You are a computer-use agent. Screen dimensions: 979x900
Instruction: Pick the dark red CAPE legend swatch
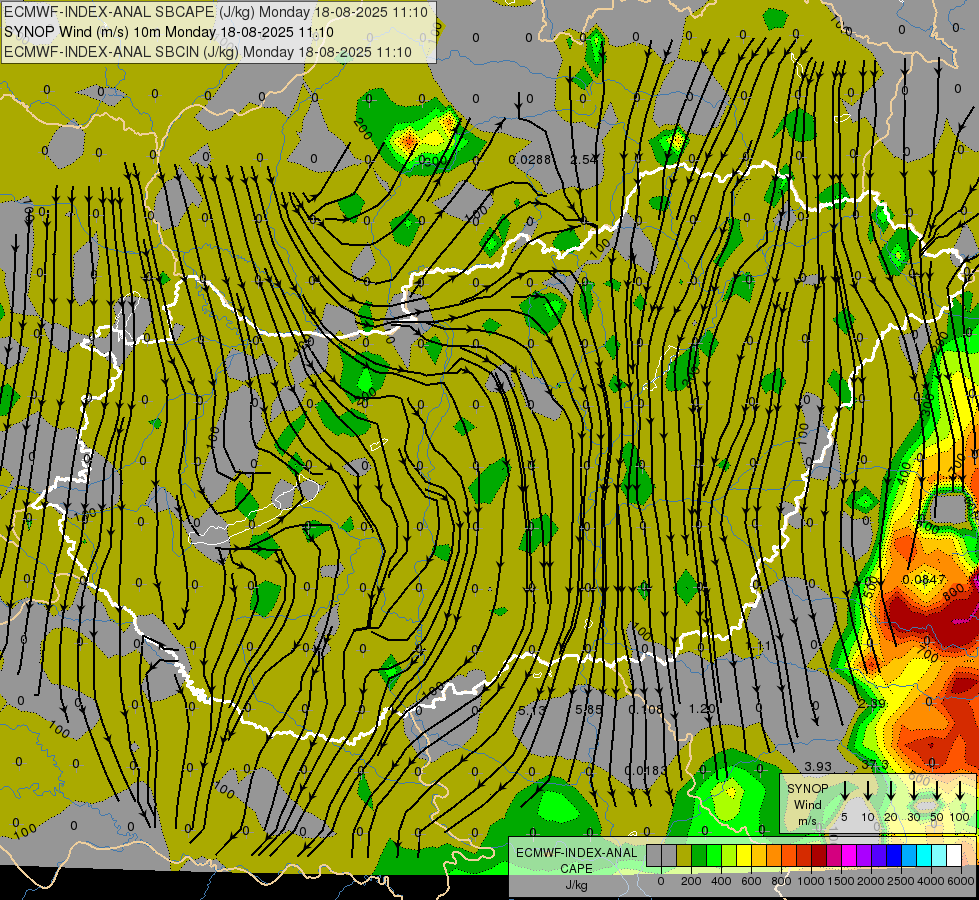coord(819,855)
